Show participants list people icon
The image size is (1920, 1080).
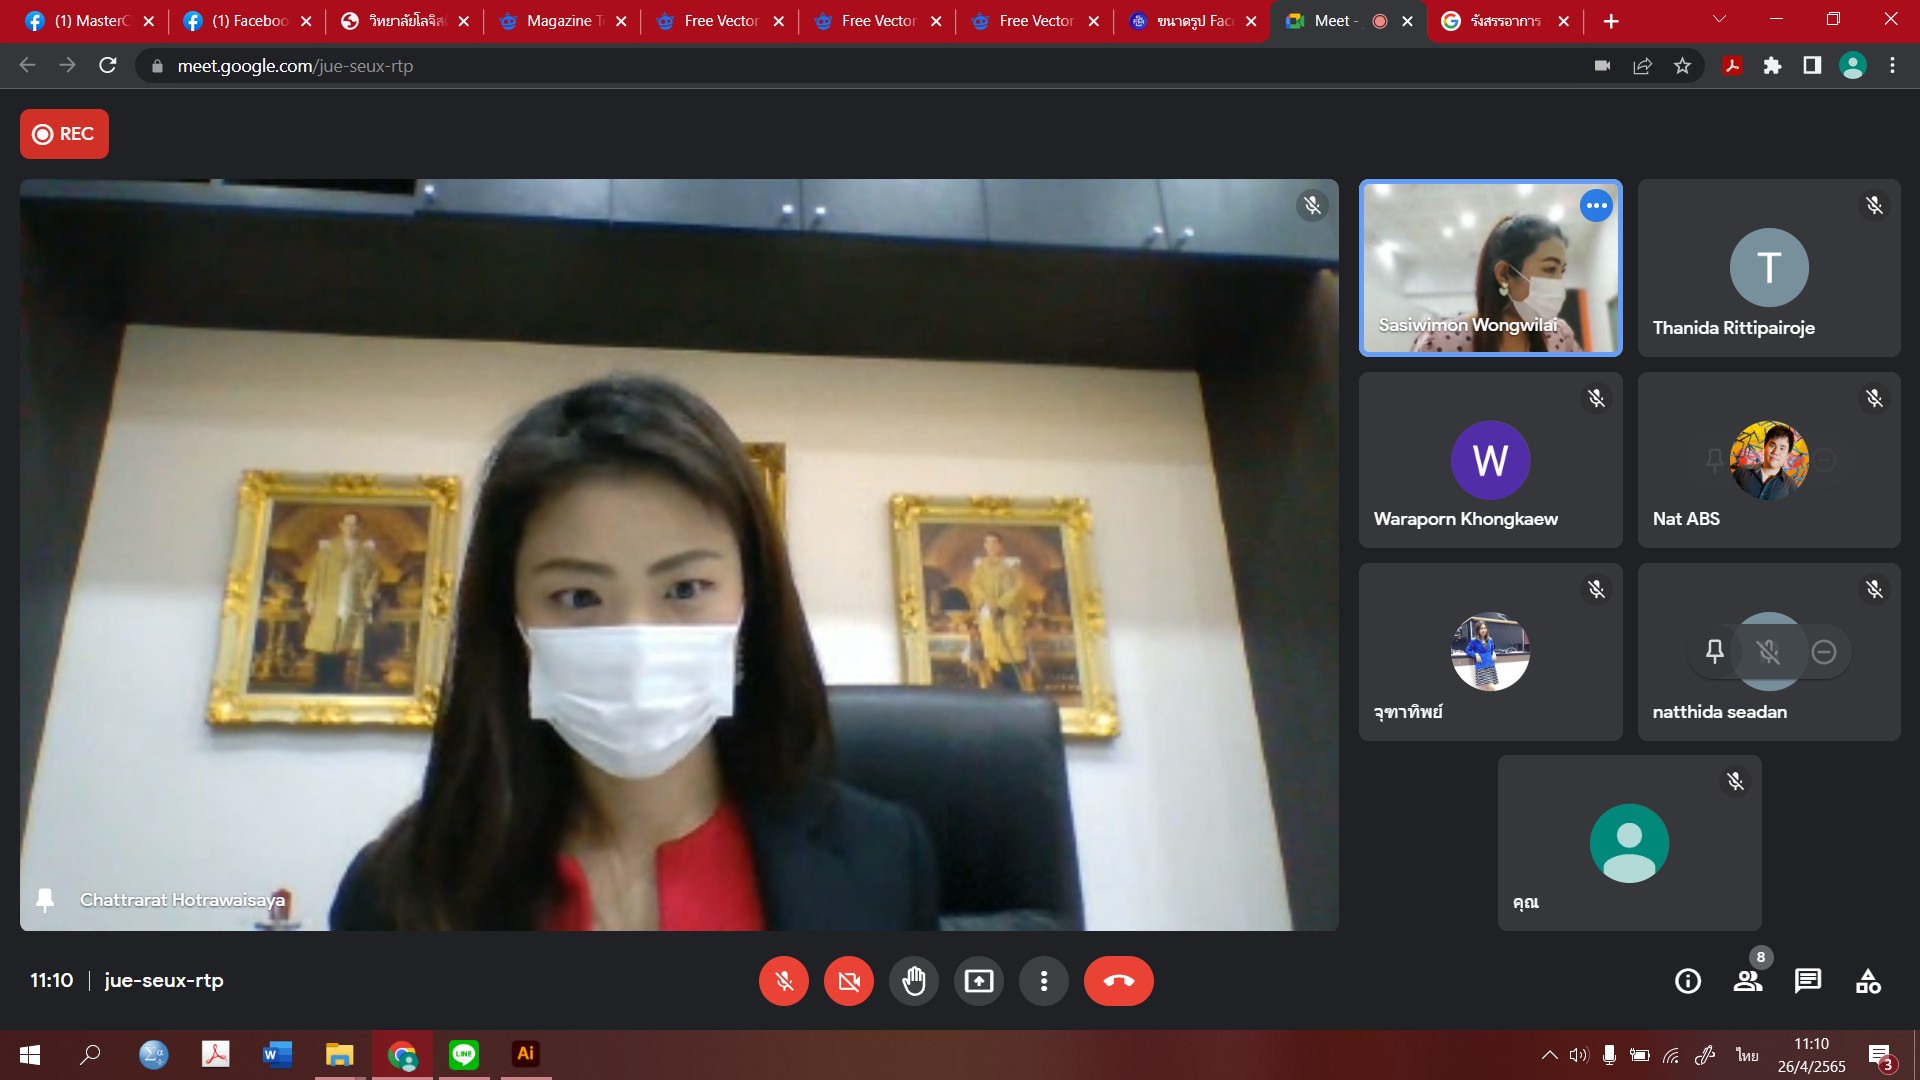[x=1747, y=981]
